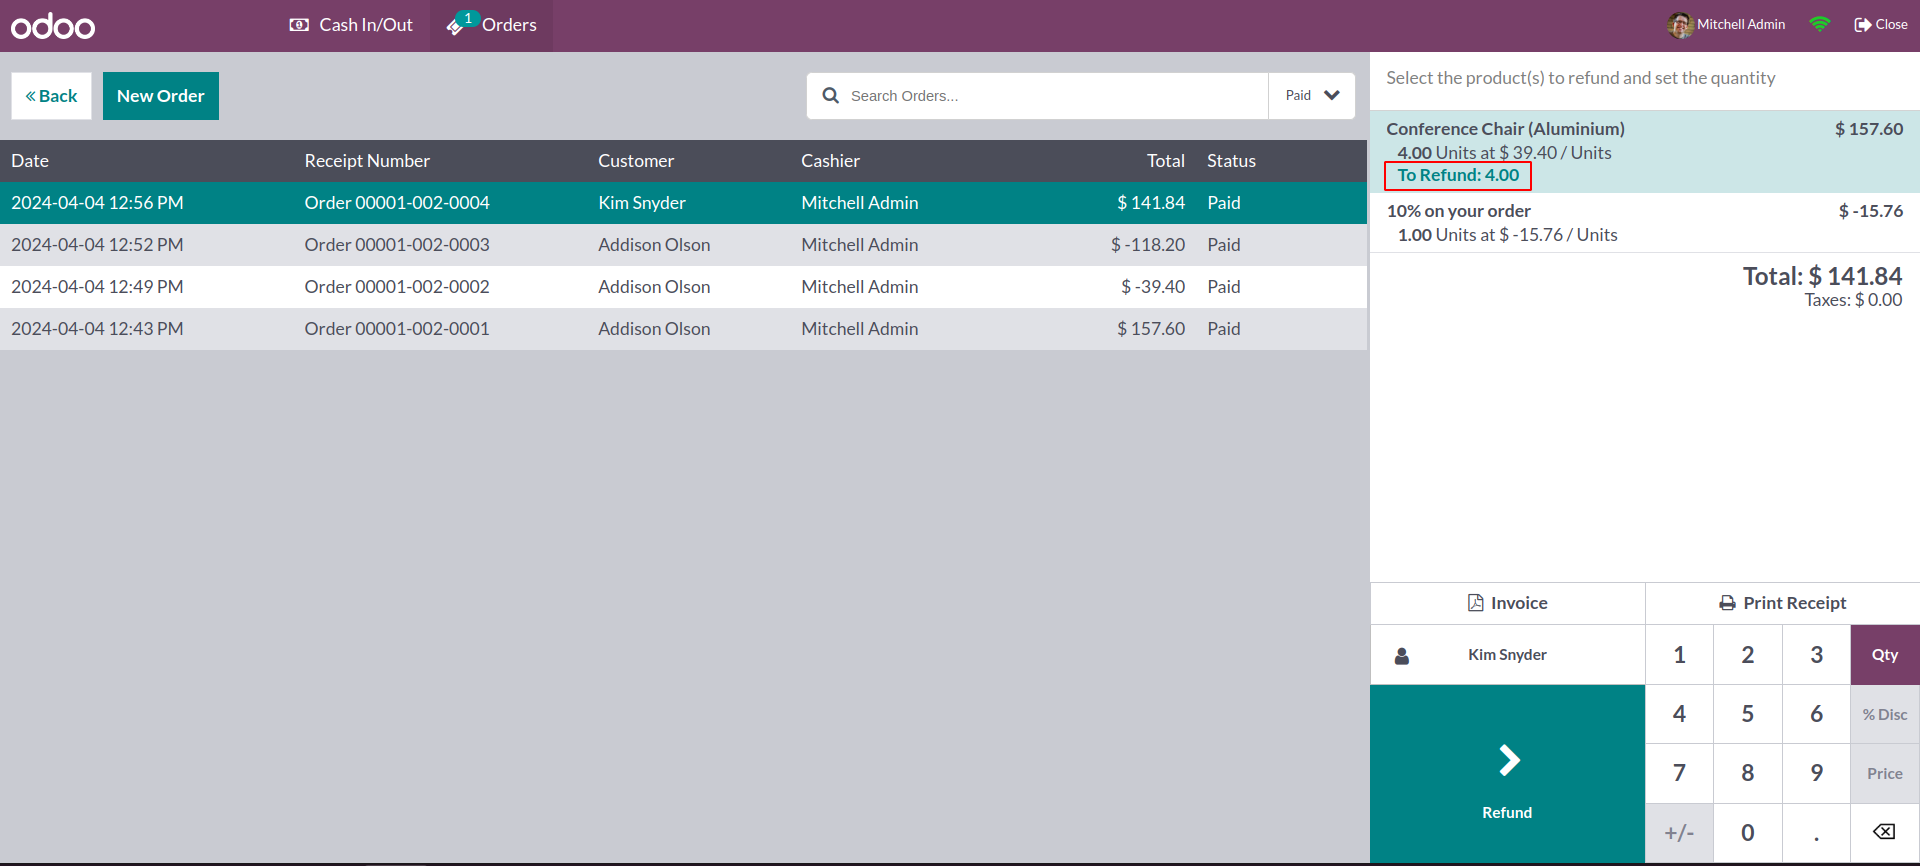The image size is (1920, 866).
Task: Tap numpad key 5
Action: click(1748, 714)
